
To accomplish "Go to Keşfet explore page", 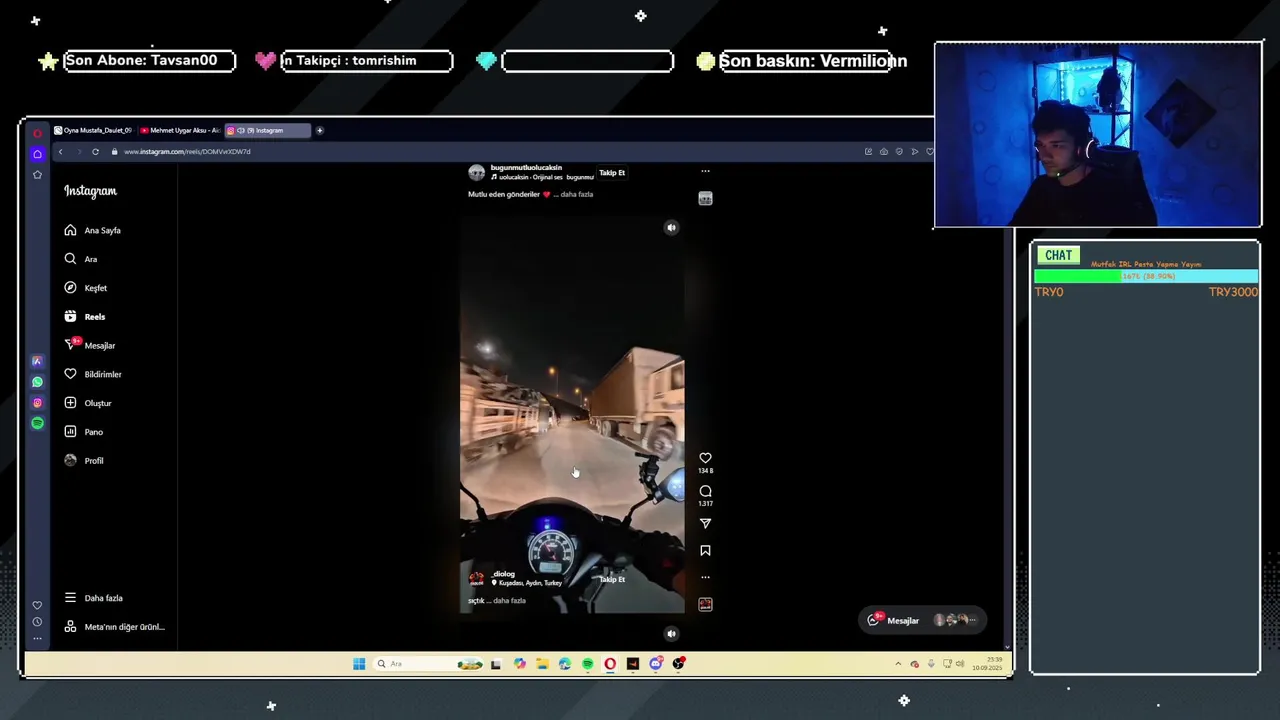I will pos(85,288).
